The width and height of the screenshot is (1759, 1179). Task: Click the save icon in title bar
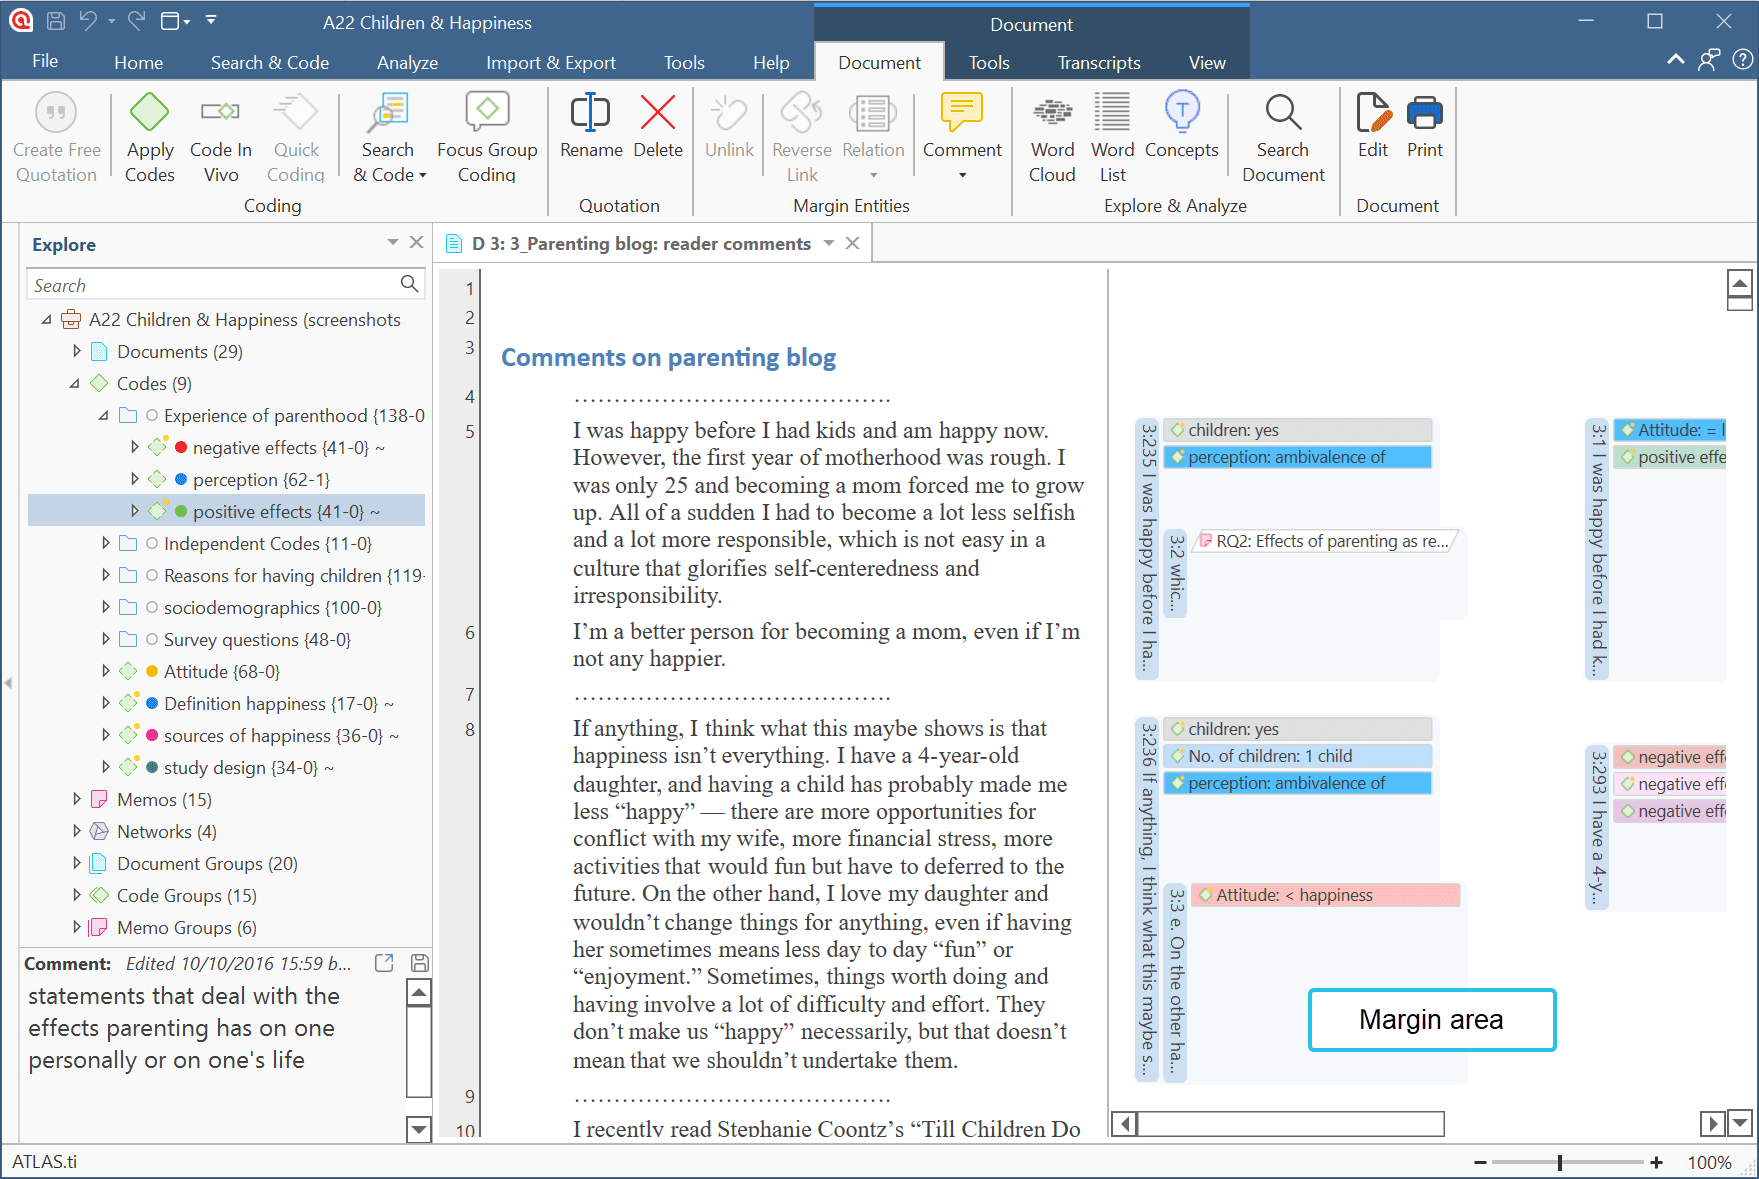tap(56, 21)
